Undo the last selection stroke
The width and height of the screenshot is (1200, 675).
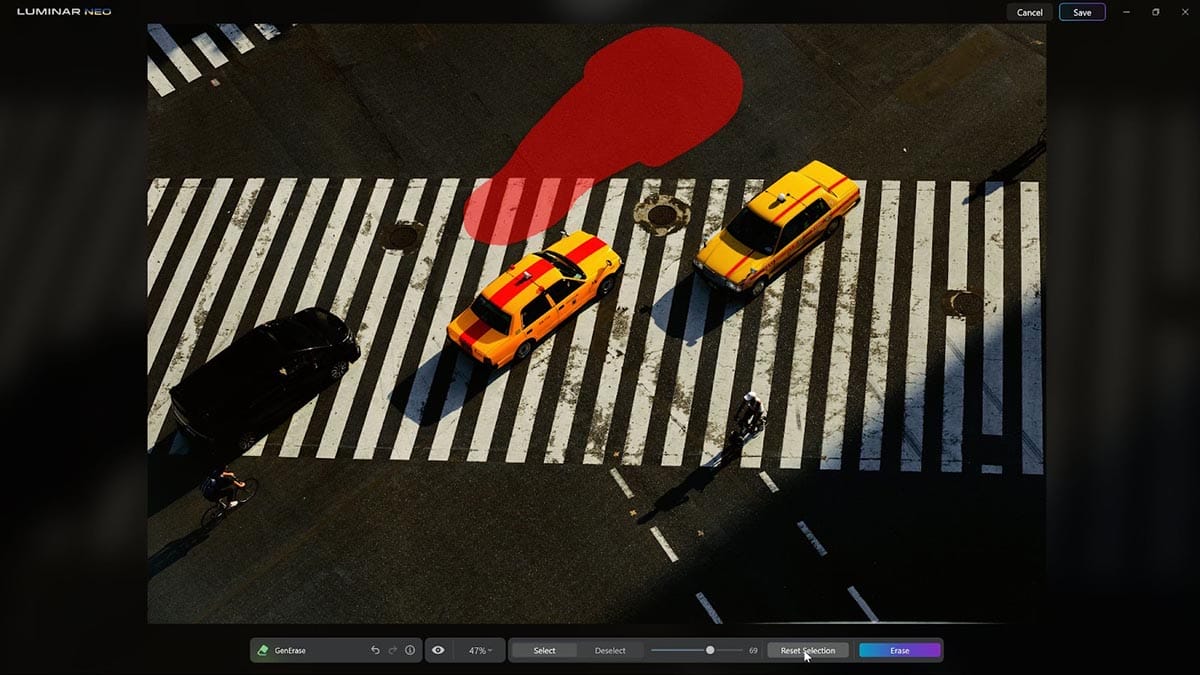tap(375, 650)
